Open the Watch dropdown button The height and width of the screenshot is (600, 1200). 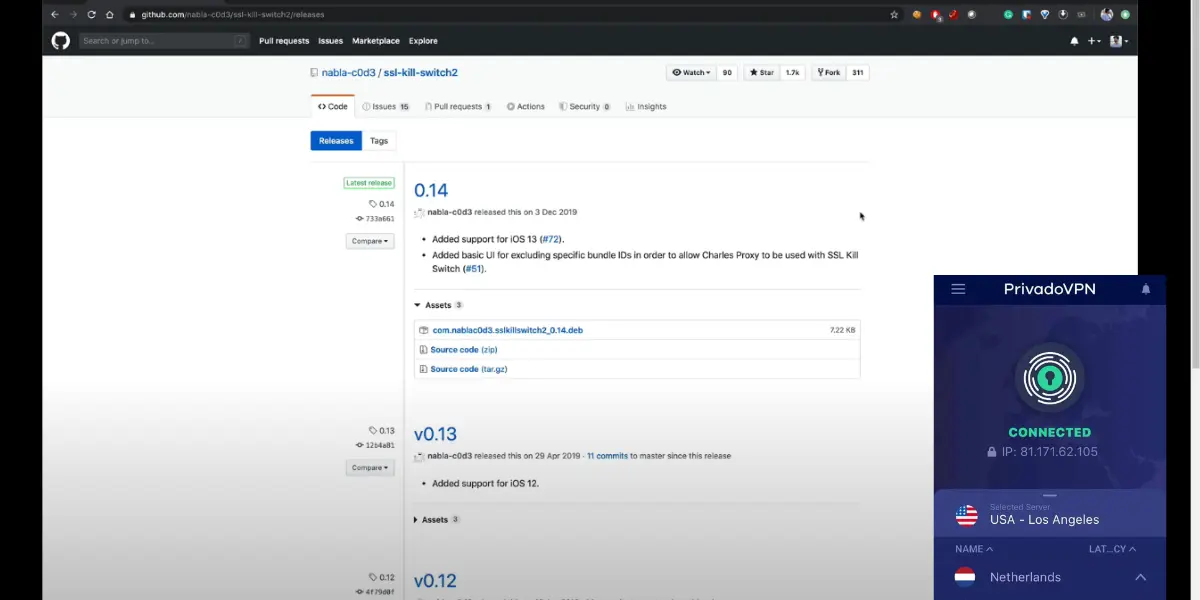coord(691,73)
